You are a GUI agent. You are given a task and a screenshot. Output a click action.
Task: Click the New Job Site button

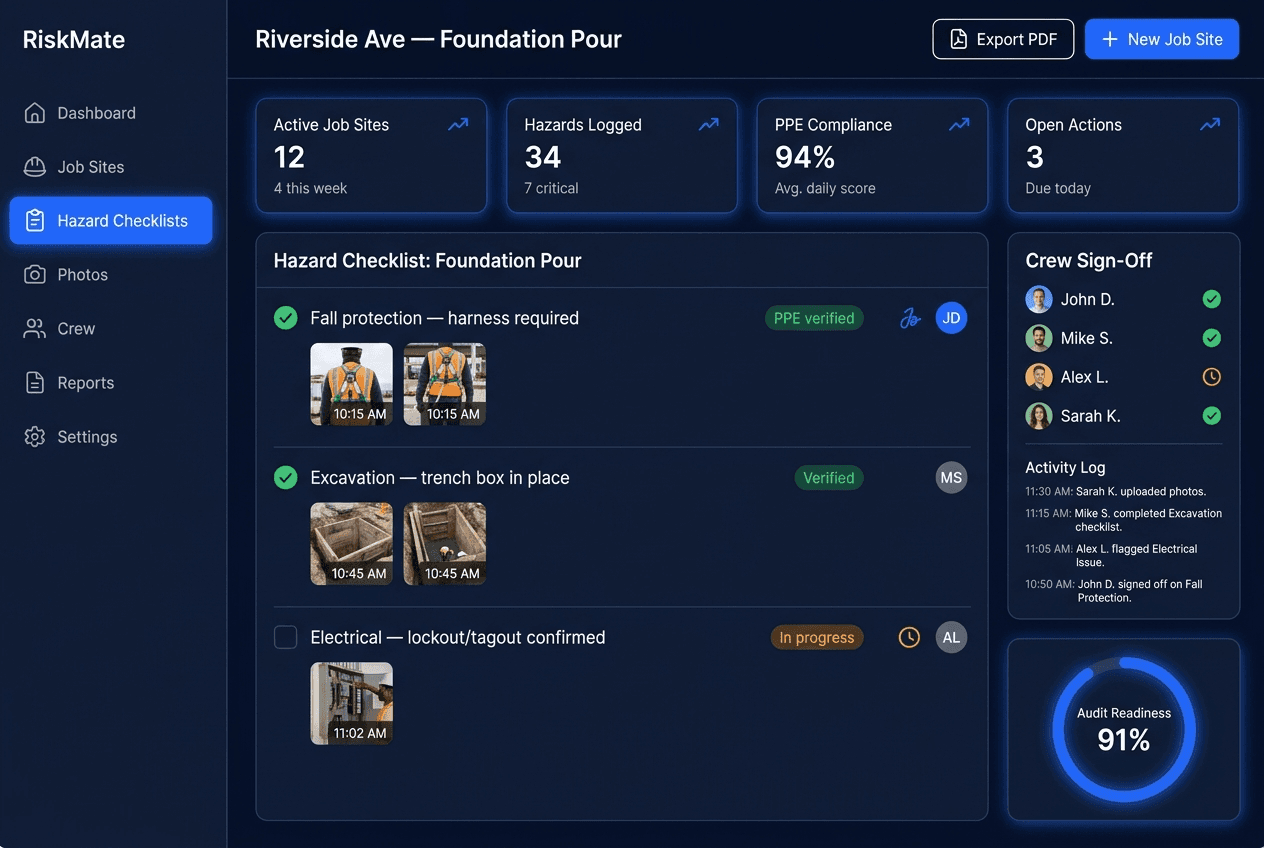tap(1162, 39)
